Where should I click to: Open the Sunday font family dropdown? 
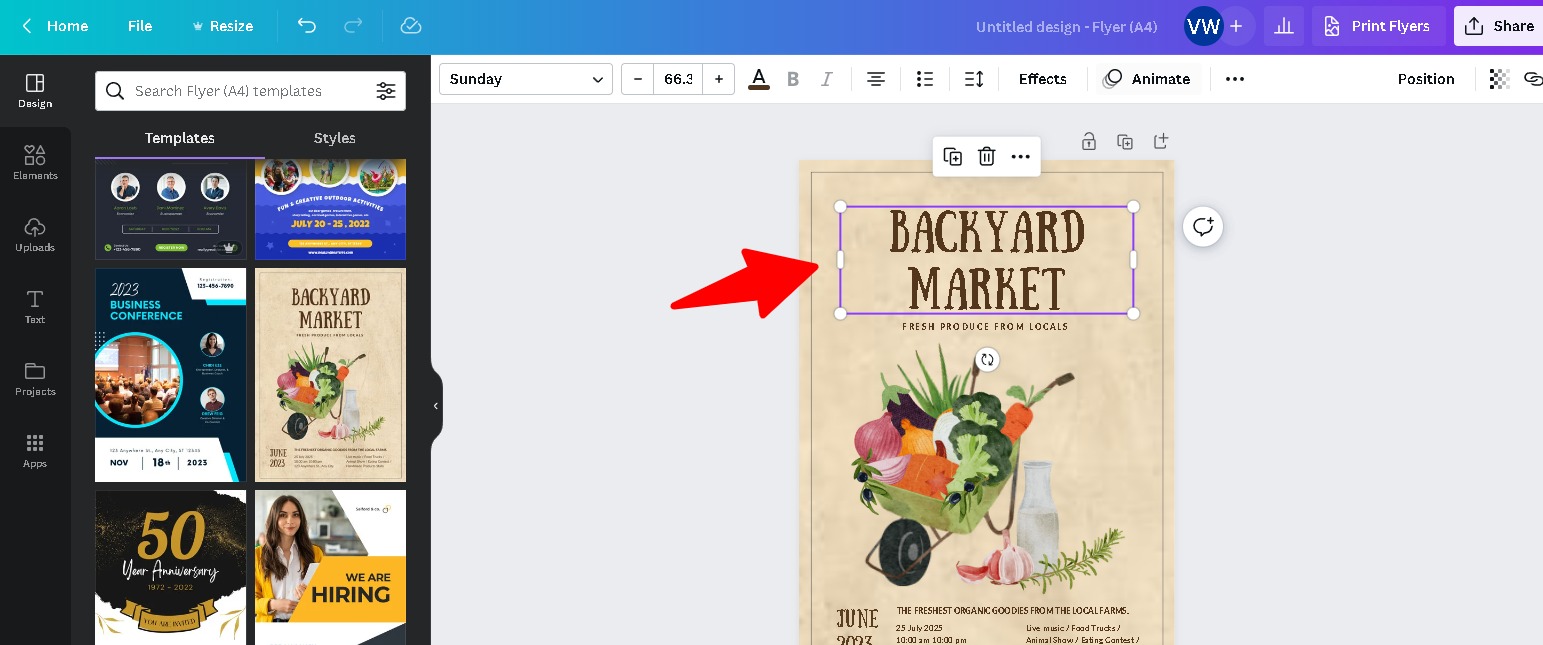pos(525,79)
